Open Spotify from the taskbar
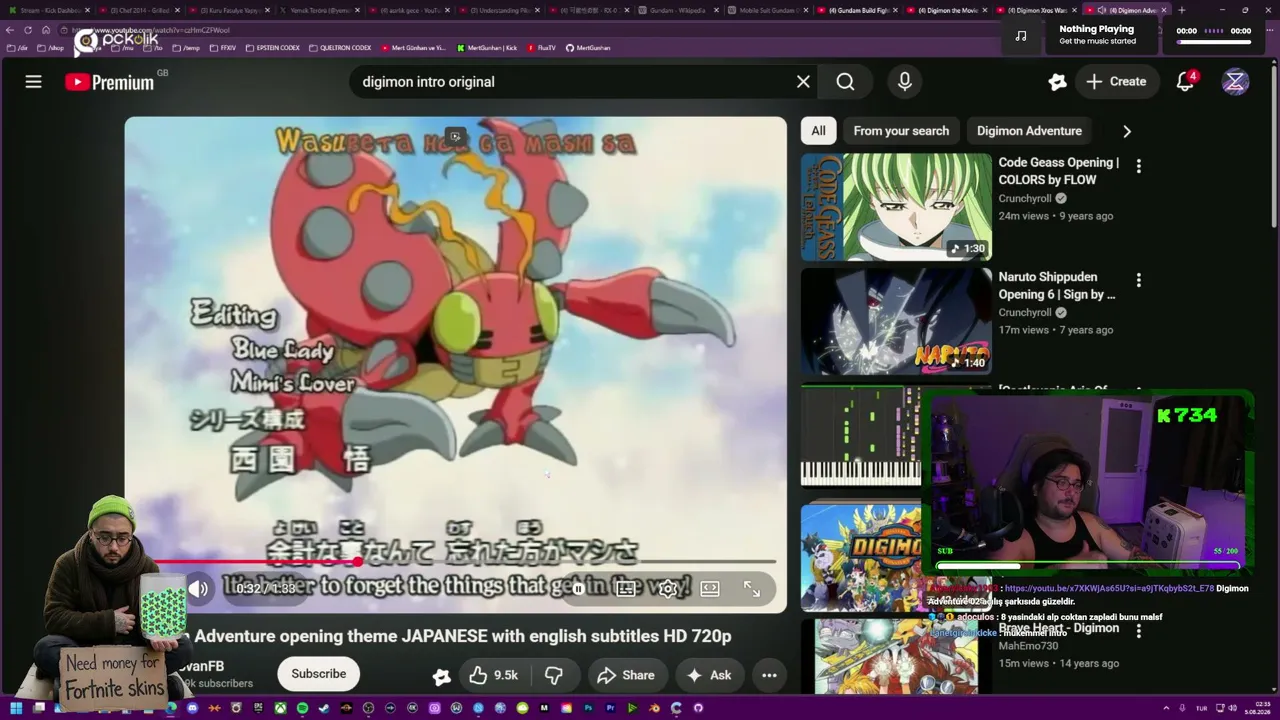 tap(302, 708)
